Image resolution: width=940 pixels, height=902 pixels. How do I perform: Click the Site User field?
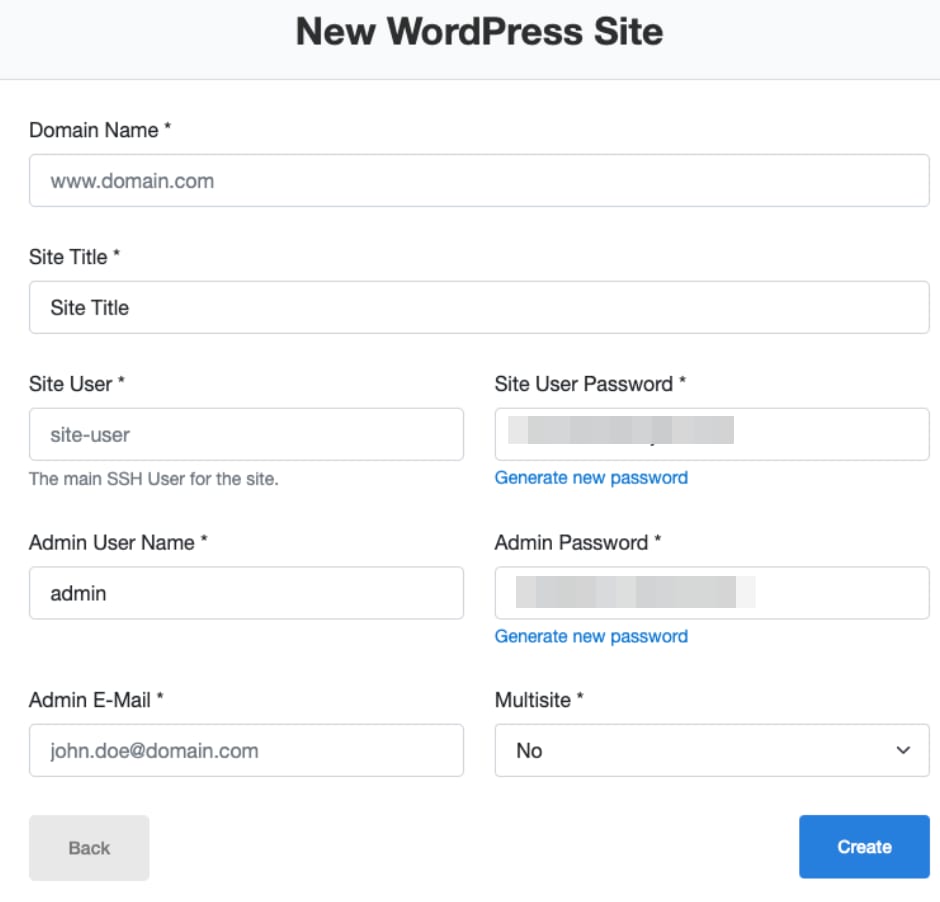click(246, 434)
